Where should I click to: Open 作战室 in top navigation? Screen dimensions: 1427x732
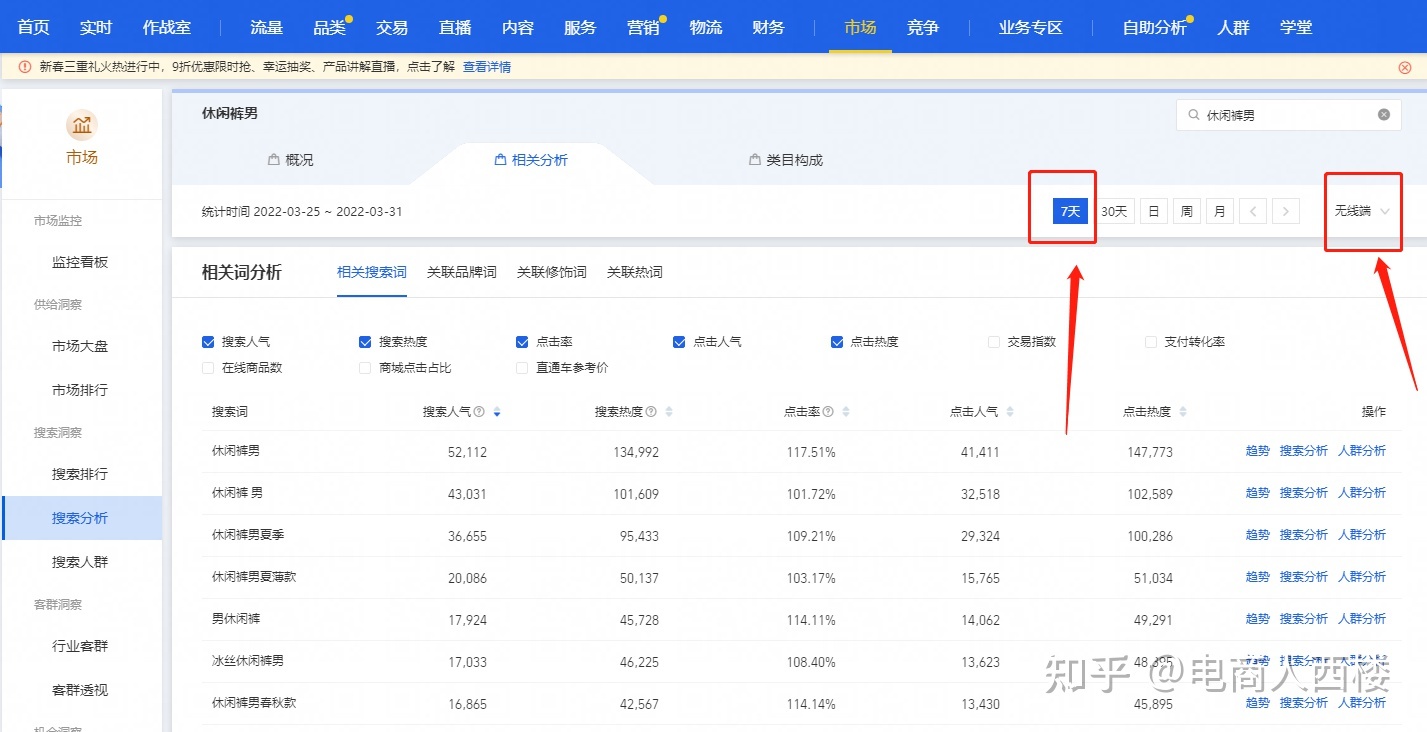click(x=167, y=27)
